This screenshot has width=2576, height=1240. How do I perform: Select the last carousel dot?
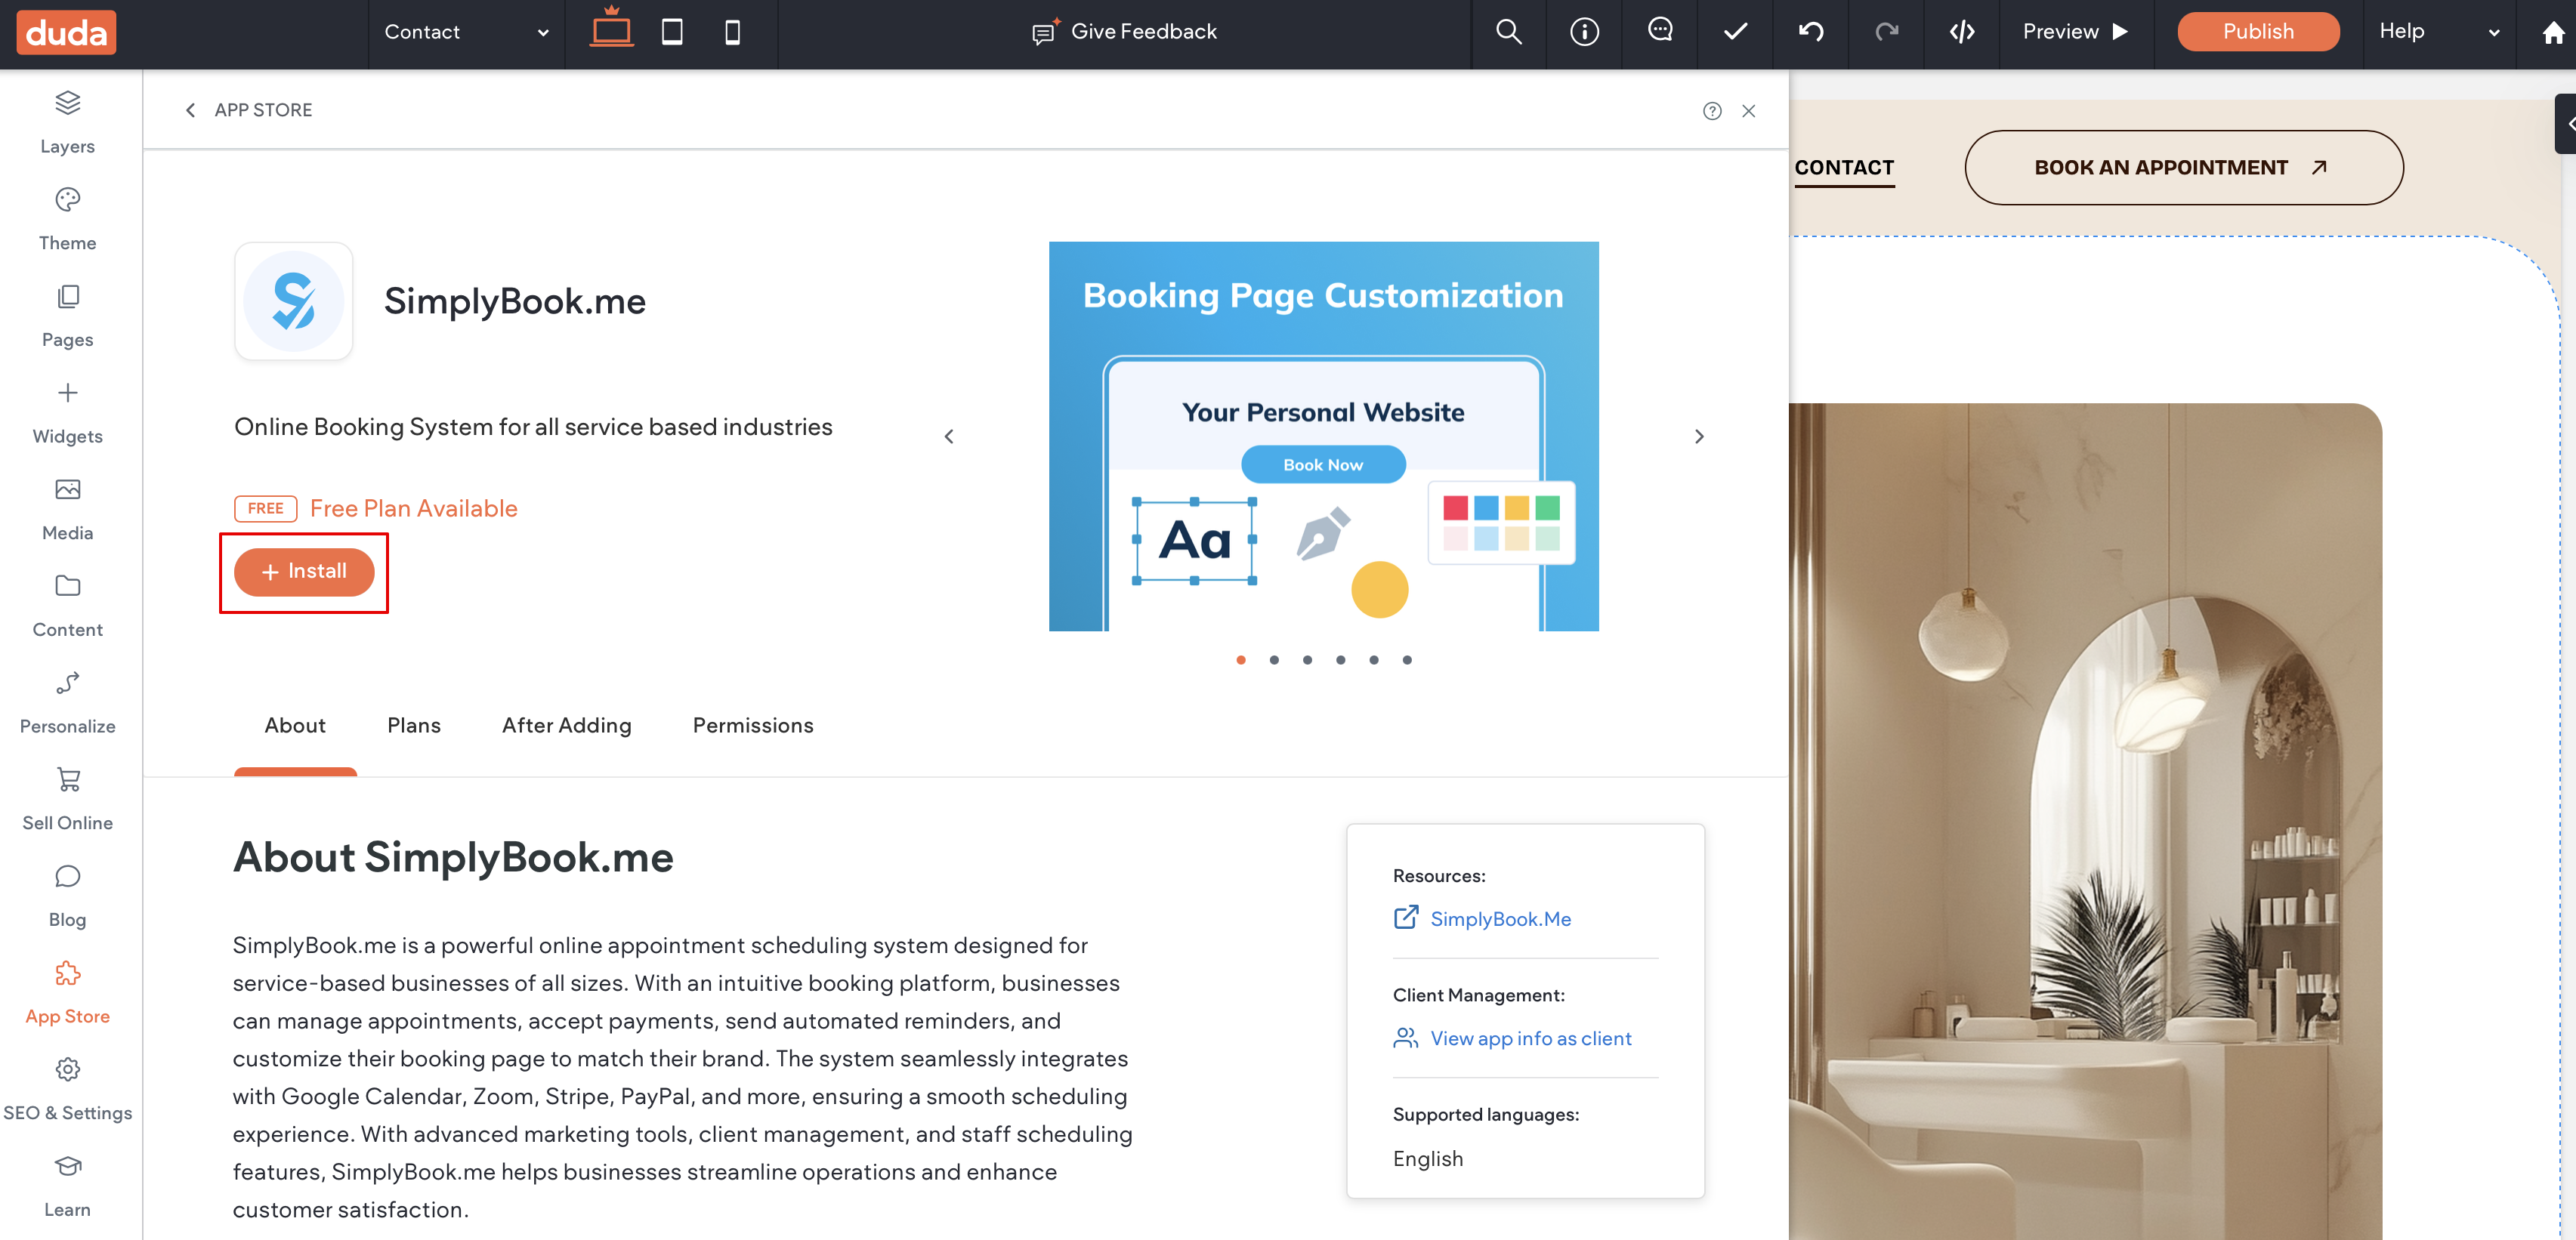tap(1407, 660)
